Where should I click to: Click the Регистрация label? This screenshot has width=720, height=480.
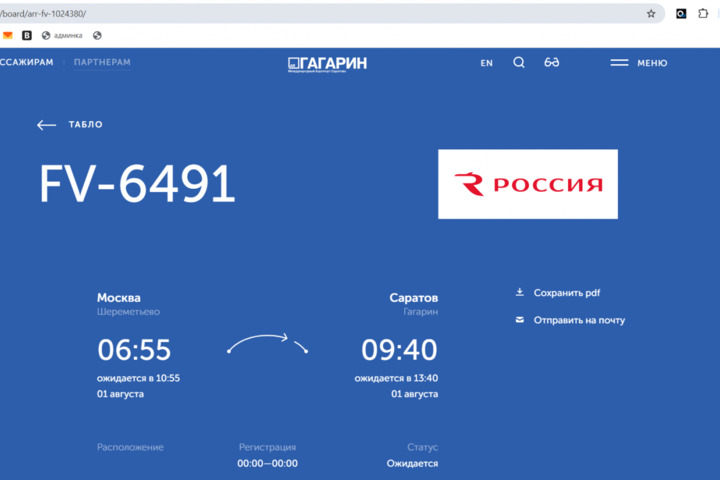tap(267, 447)
